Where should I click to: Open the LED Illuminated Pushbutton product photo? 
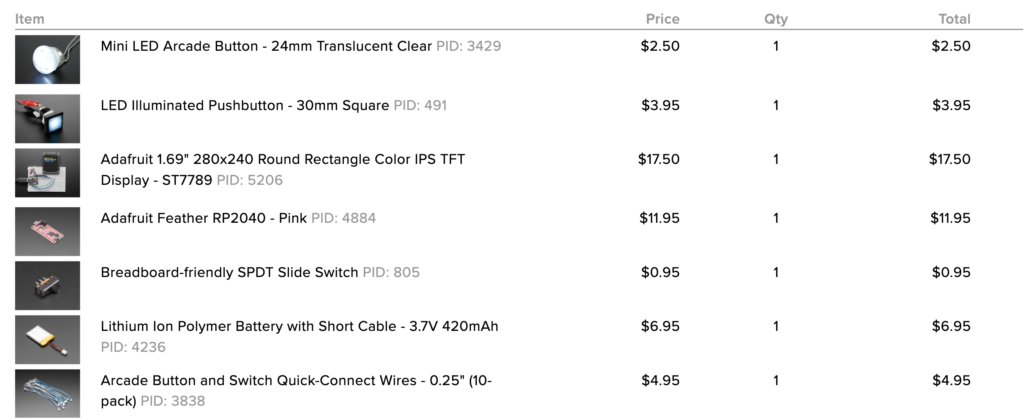click(x=48, y=119)
